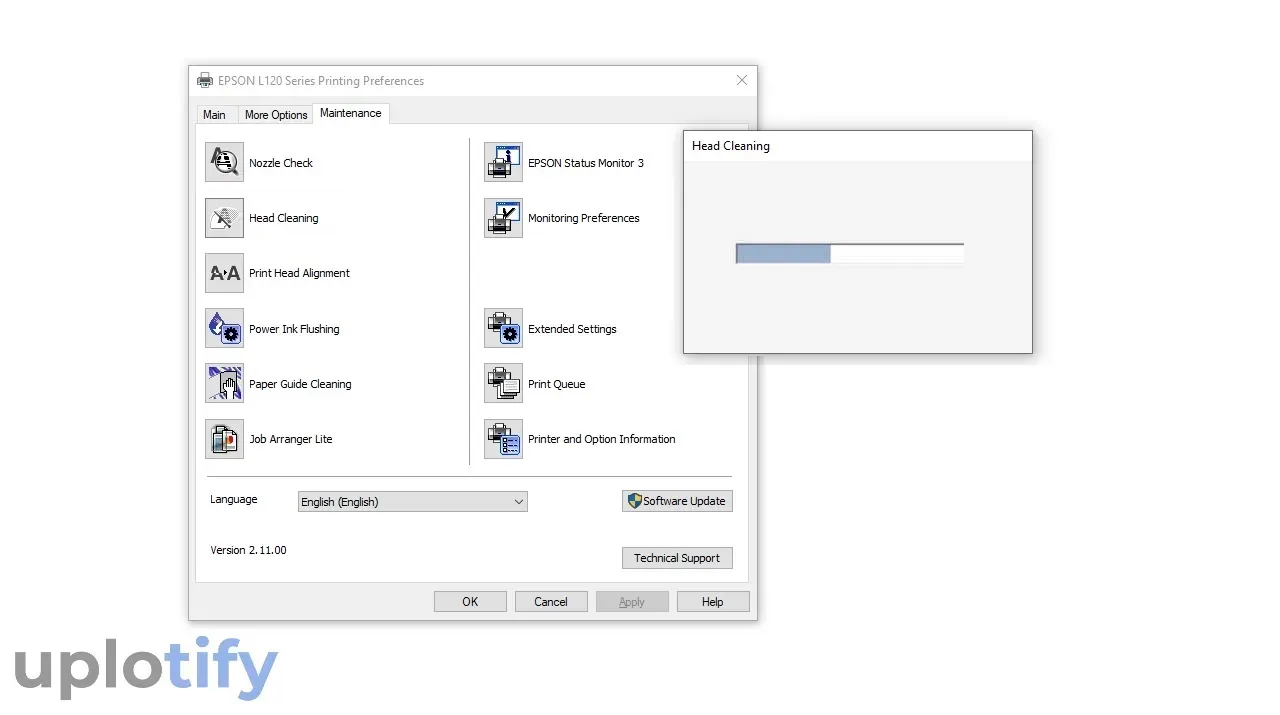Image resolution: width=1280 pixels, height=715 pixels.
Task: Click the Technical Support button
Action: point(677,558)
